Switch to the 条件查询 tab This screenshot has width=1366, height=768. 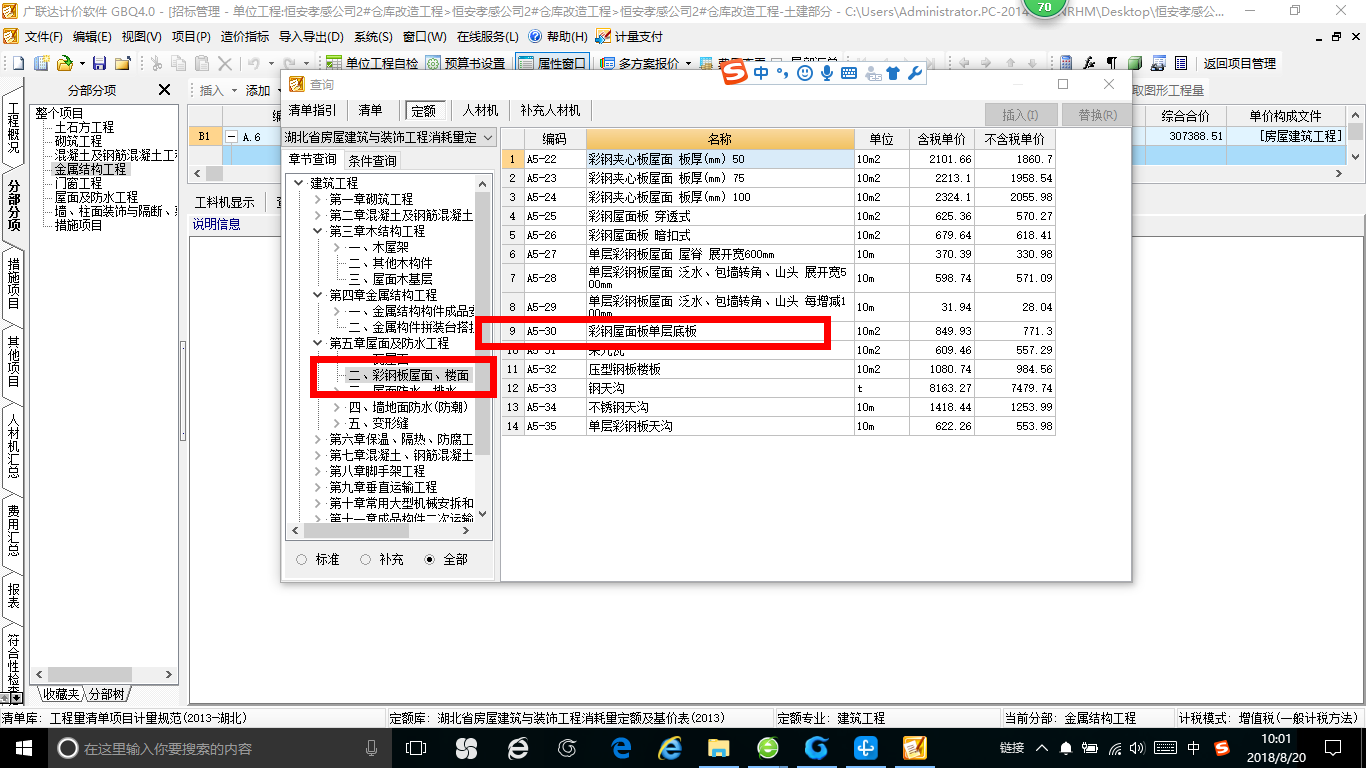point(372,160)
